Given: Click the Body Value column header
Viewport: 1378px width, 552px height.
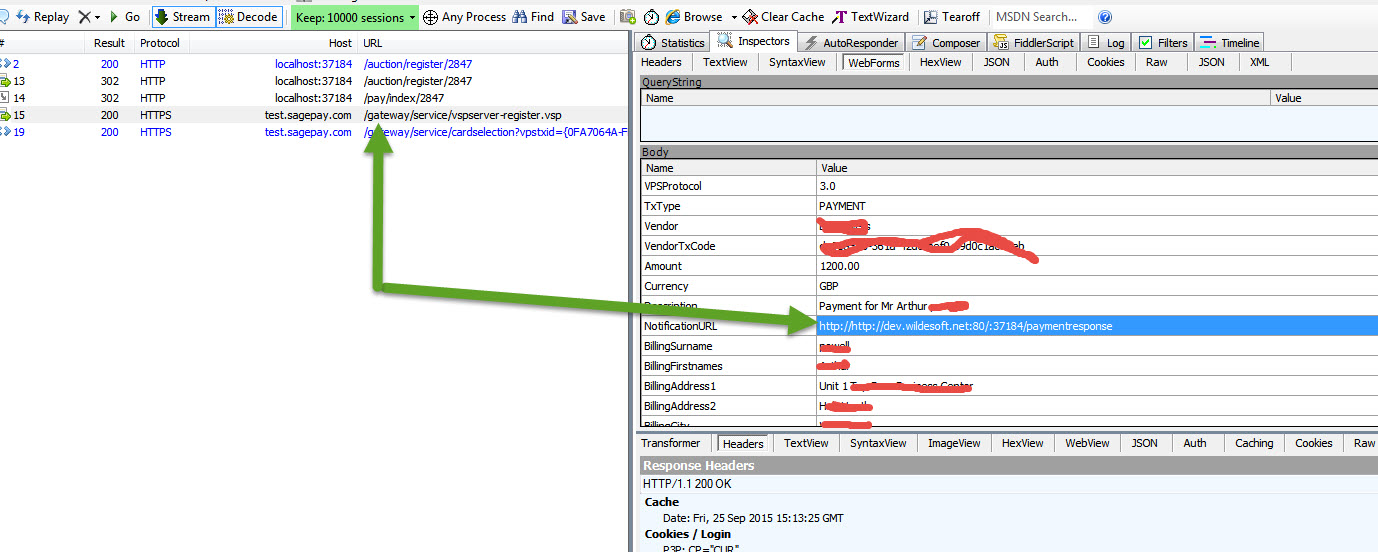Looking at the screenshot, I should point(1097,168).
